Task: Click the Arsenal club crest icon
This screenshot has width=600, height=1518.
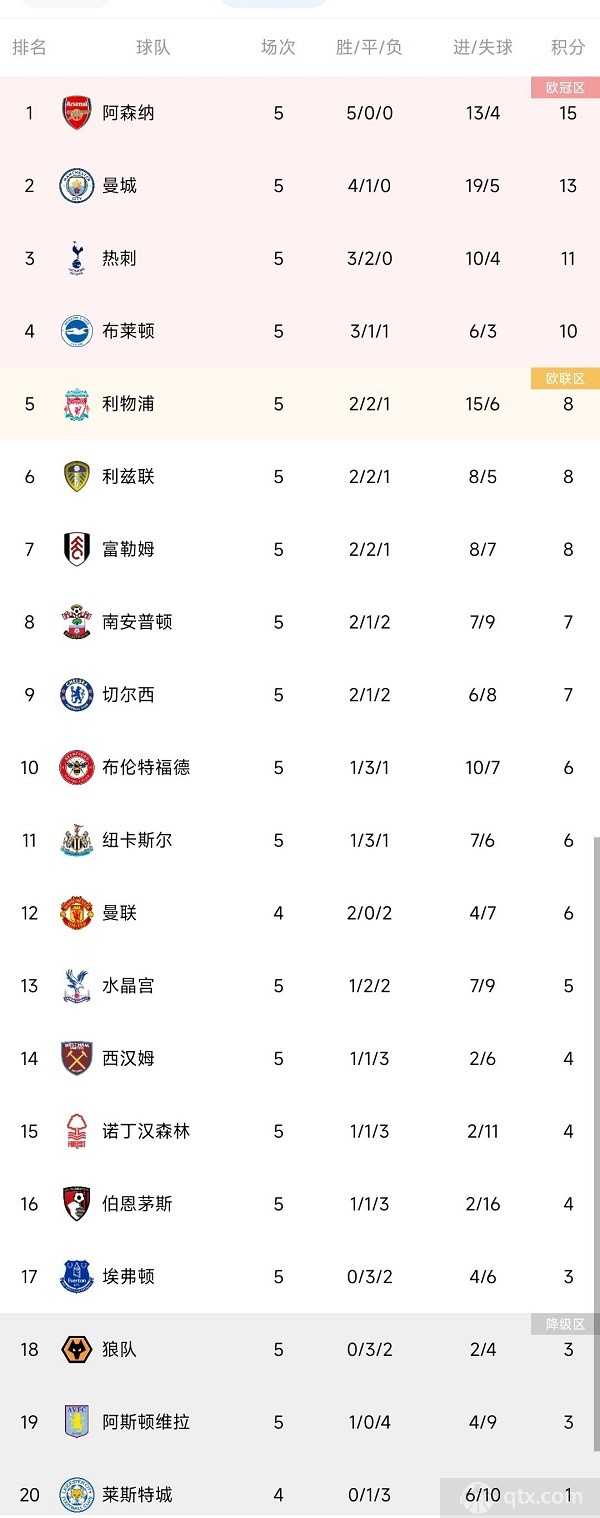Action: [x=77, y=113]
